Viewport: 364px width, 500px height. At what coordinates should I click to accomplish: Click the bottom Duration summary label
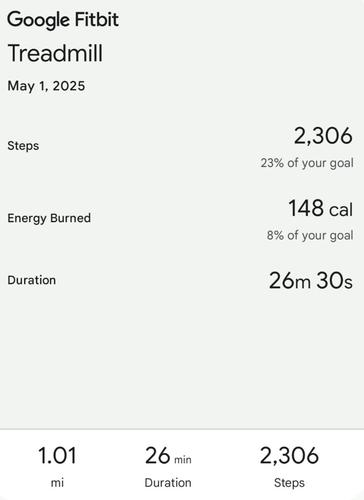[168, 483]
